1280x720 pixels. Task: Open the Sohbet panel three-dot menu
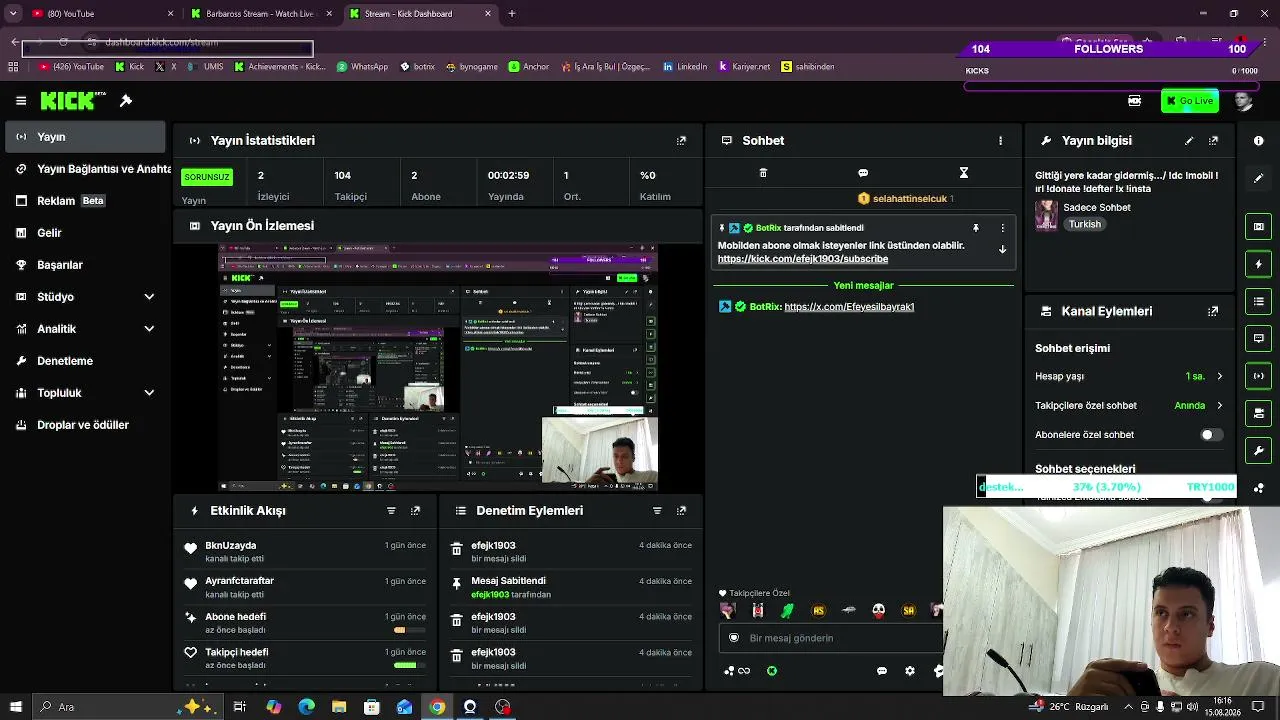pyautogui.click(x=1000, y=141)
